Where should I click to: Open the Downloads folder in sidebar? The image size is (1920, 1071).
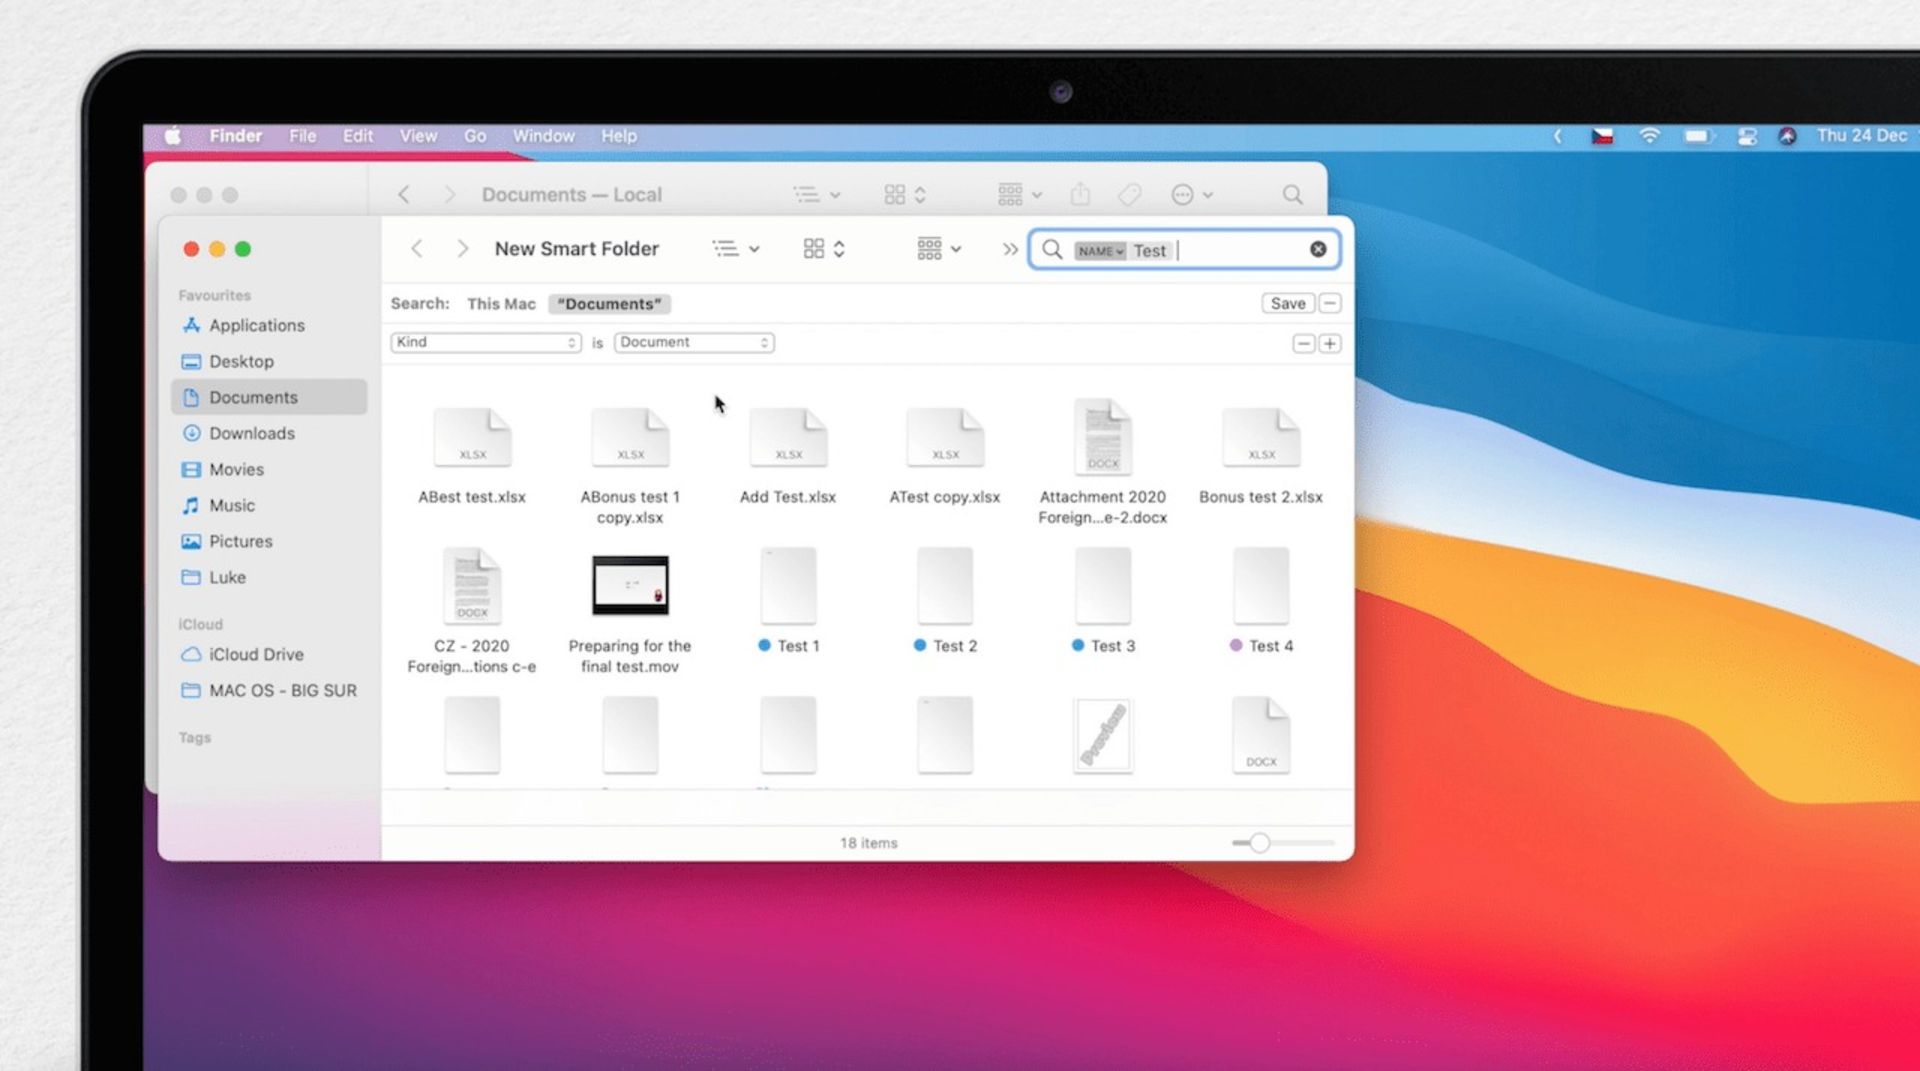coord(251,433)
